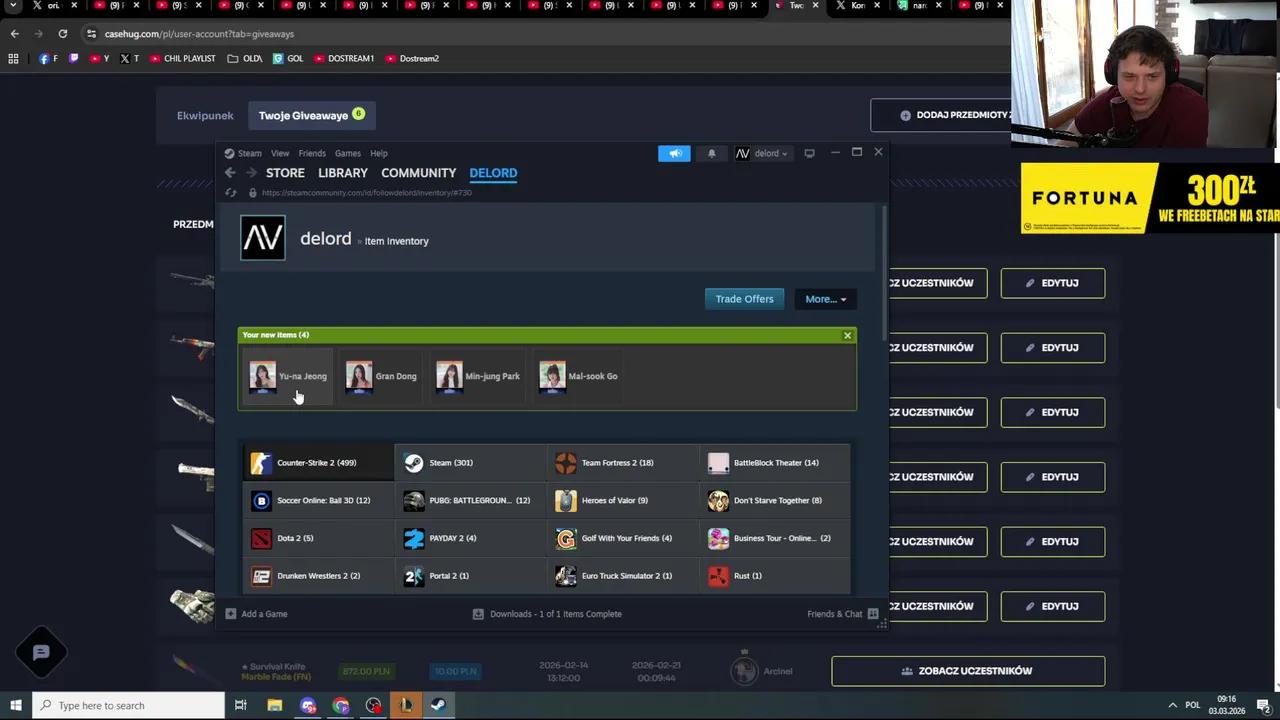Select the Yu-na Jeong new item
Screen dimensions: 1280x720
pos(288,376)
